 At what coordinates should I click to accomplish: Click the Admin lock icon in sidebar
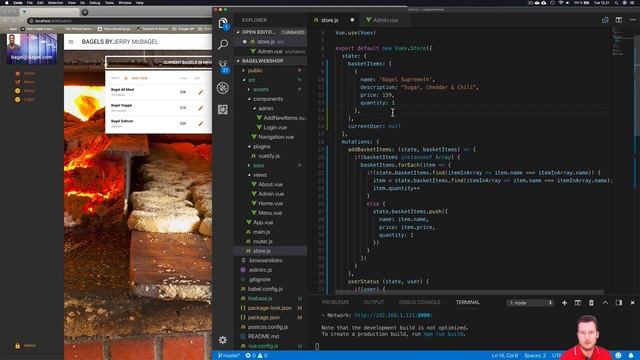(x=18, y=346)
